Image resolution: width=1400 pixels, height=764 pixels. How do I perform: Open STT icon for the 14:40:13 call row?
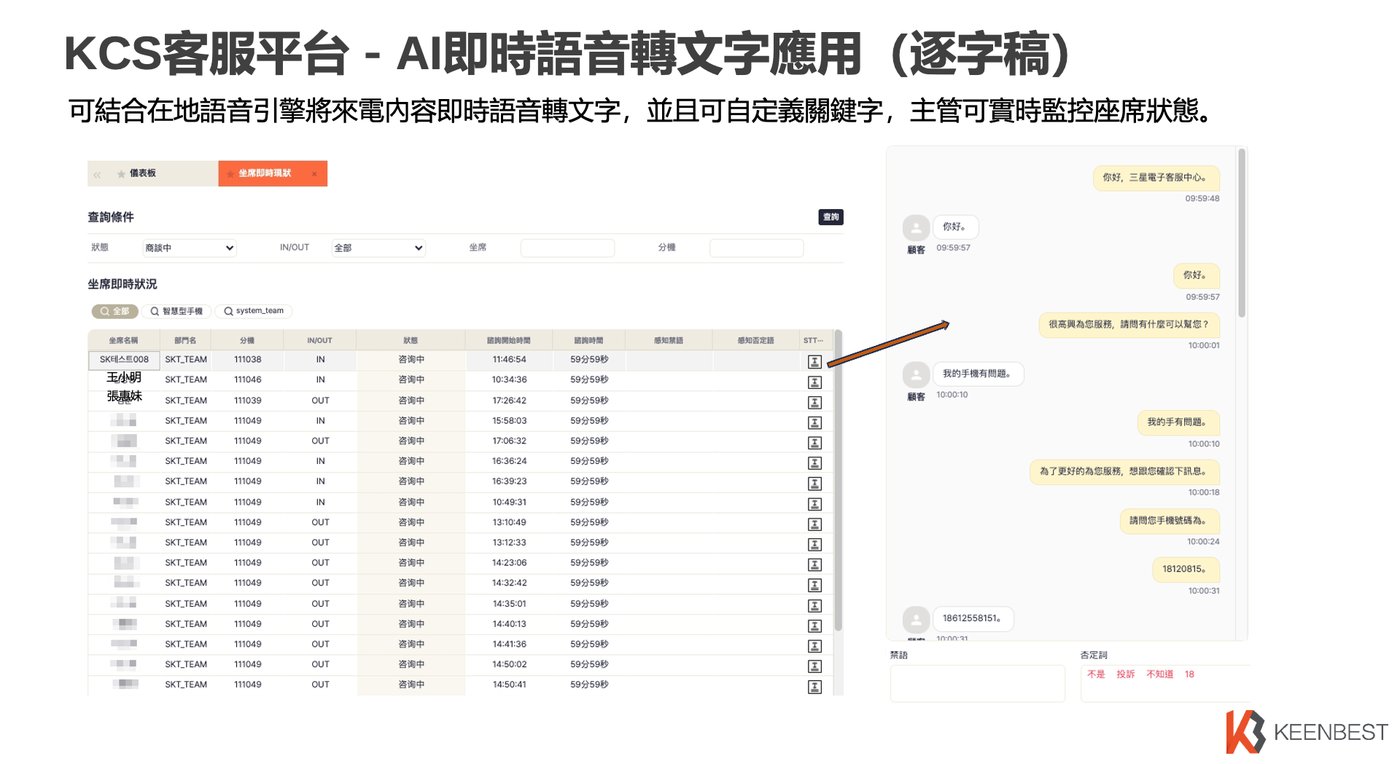(814, 625)
